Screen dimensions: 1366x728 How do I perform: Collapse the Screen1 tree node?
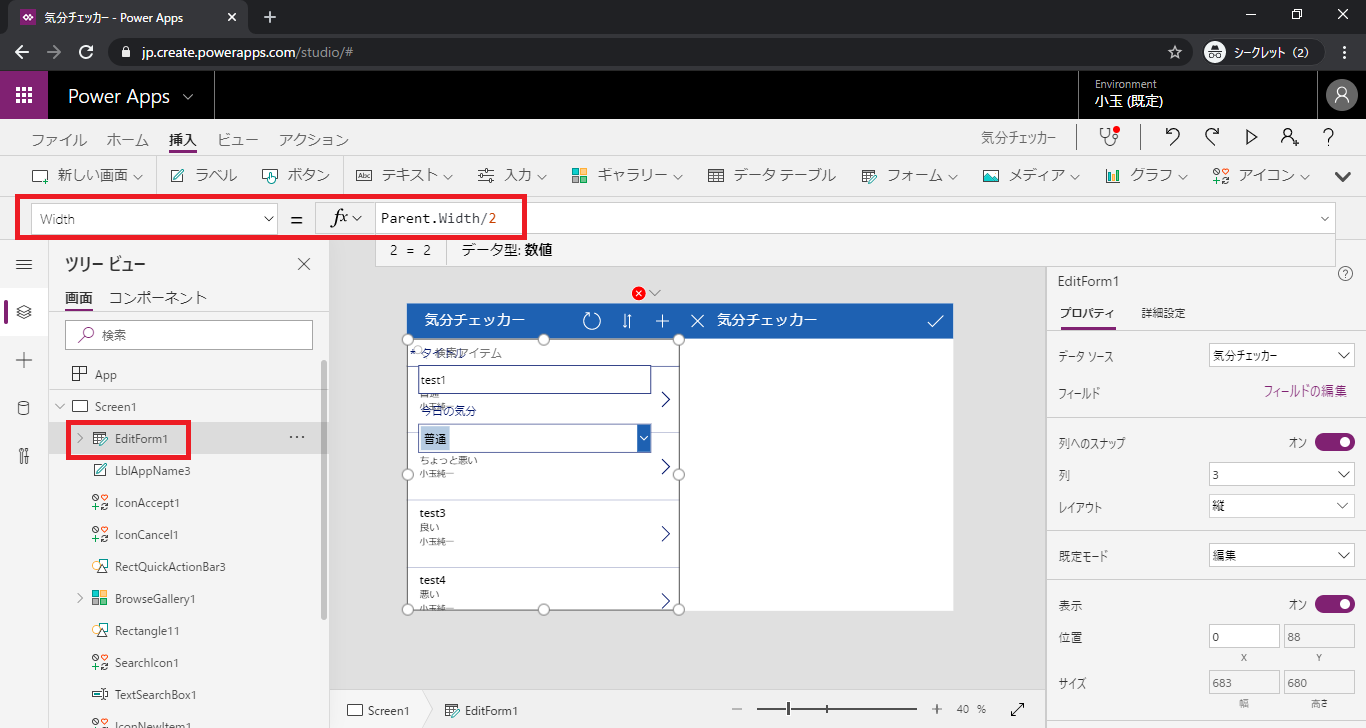pyautogui.click(x=60, y=406)
